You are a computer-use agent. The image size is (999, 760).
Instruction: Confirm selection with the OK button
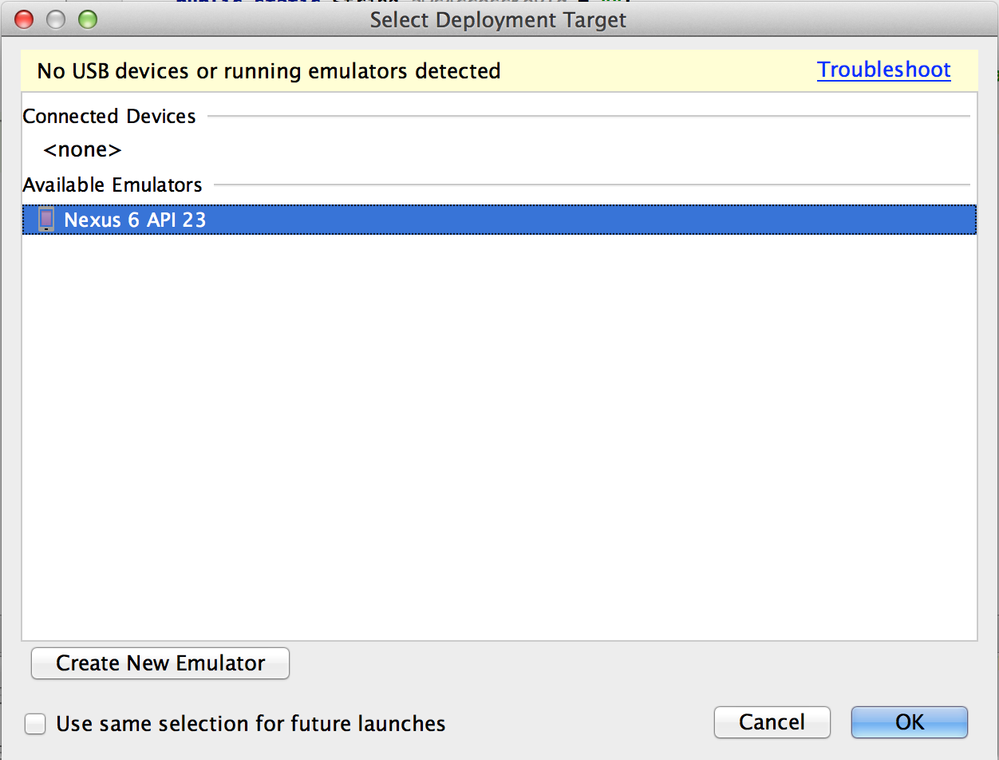909,722
